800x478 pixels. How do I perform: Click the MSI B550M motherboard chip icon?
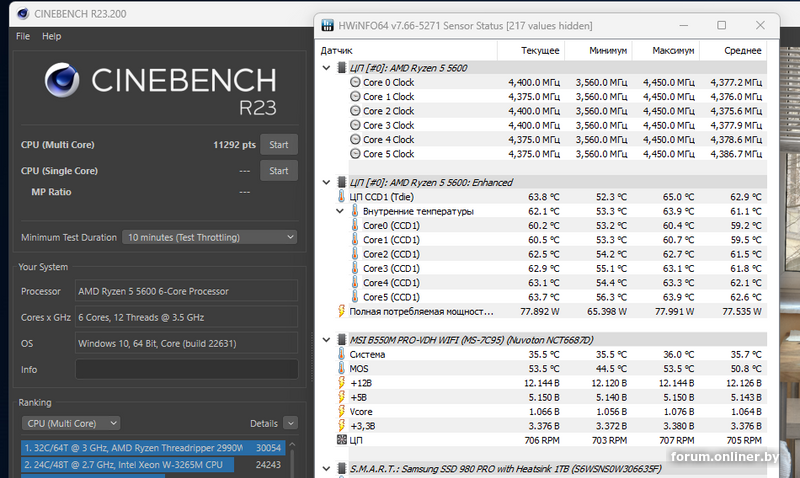click(x=341, y=340)
